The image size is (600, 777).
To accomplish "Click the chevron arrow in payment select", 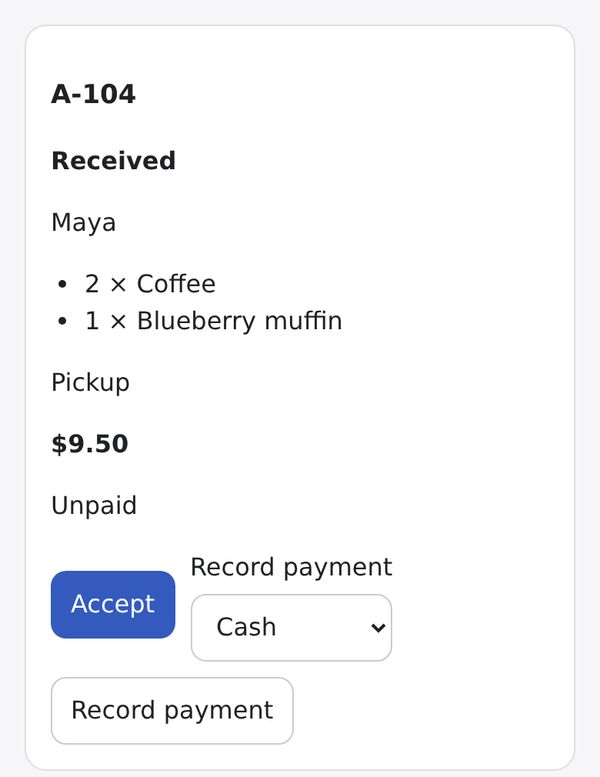I will click(x=378, y=628).
